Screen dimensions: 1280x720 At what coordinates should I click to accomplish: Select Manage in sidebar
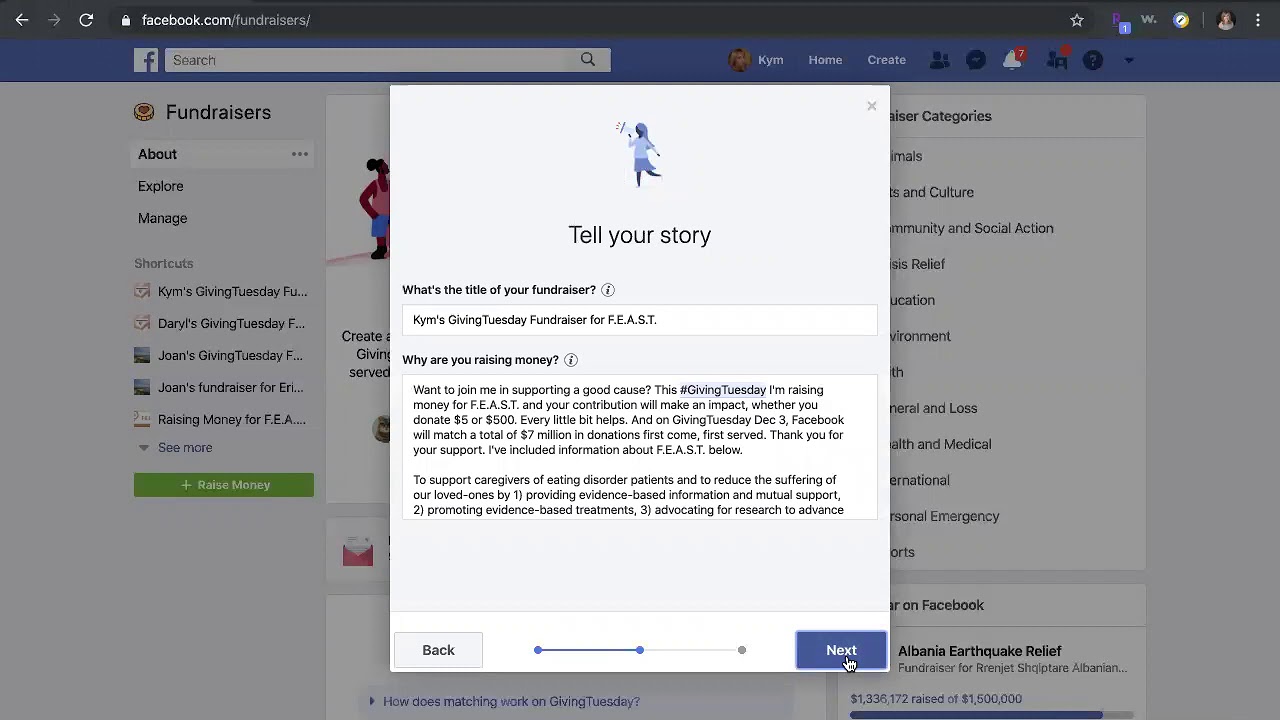[x=162, y=218]
